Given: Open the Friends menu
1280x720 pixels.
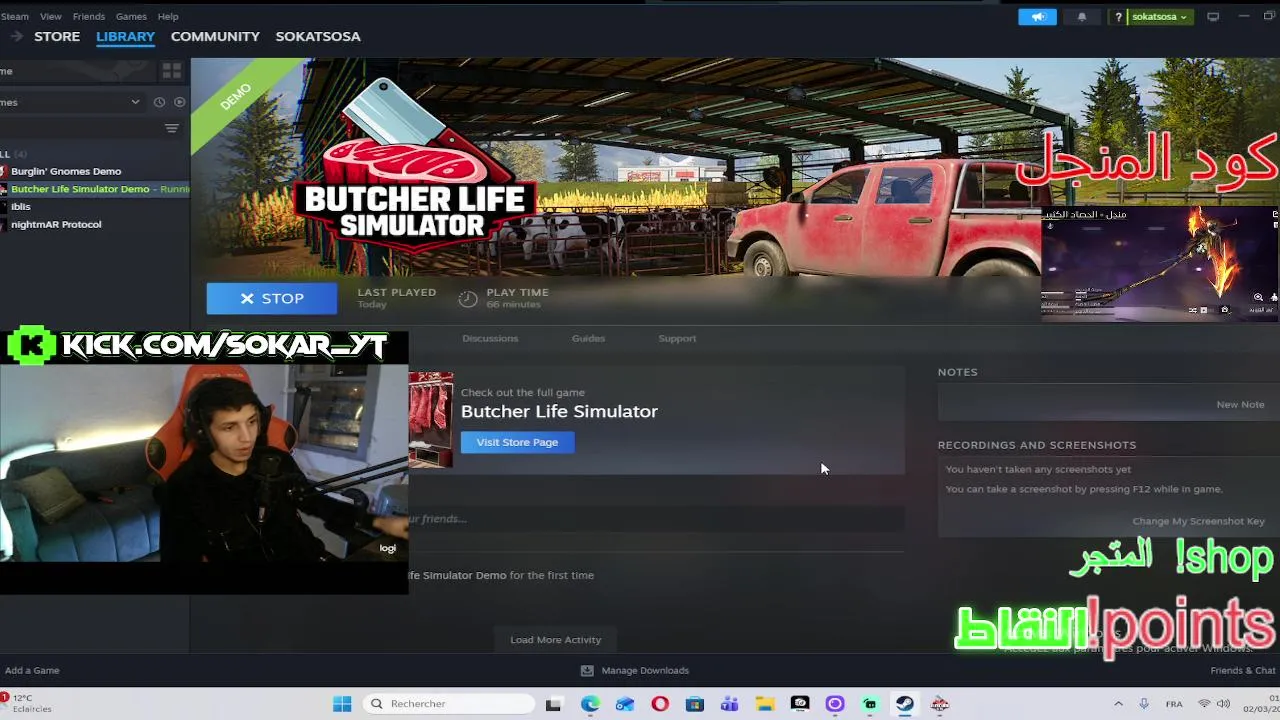Looking at the screenshot, I should pyautogui.click(x=88, y=16).
